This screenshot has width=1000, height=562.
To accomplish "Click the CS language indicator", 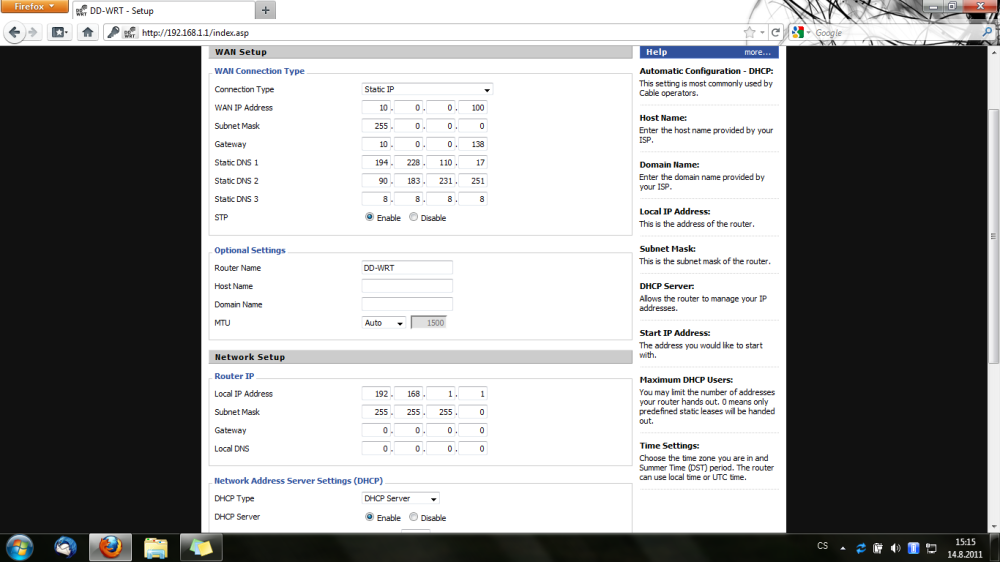I will click(x=823, y=546).
